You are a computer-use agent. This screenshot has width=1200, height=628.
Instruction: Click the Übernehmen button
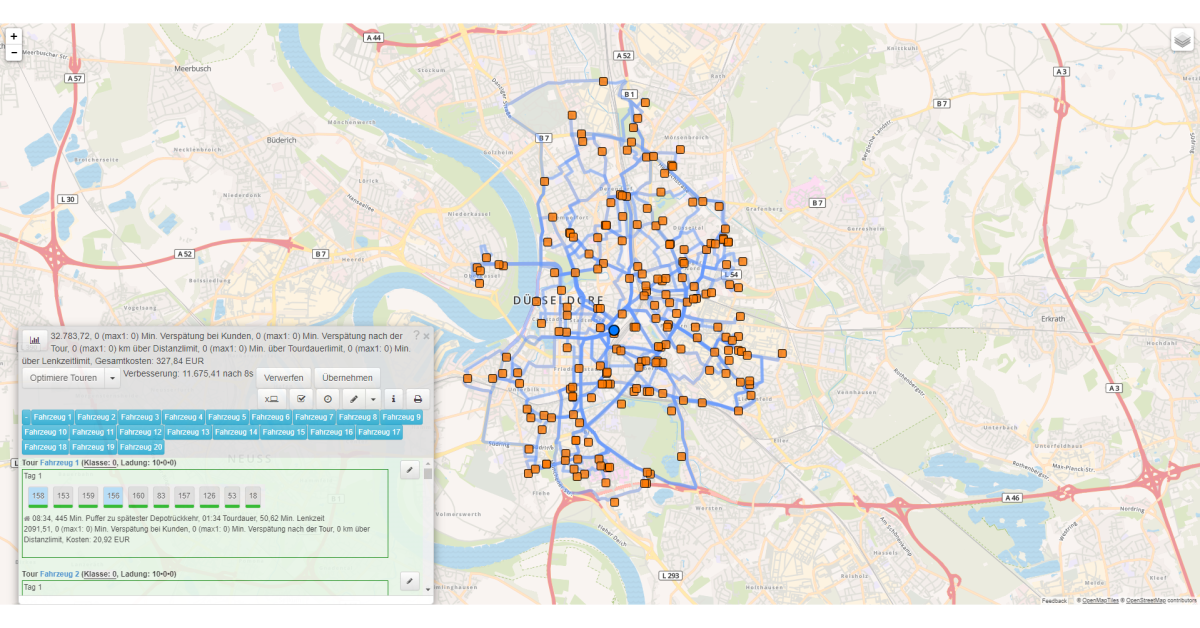[347, 378]
